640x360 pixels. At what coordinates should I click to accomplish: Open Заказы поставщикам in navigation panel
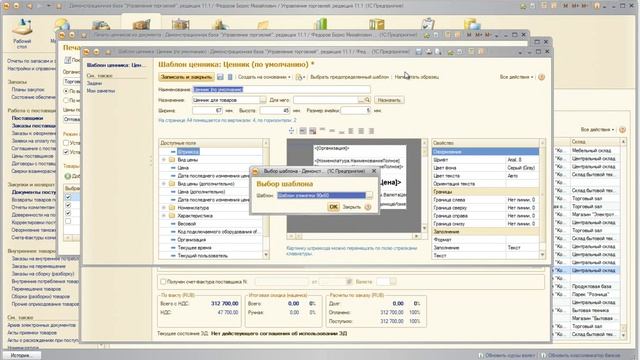click(34, 126)
